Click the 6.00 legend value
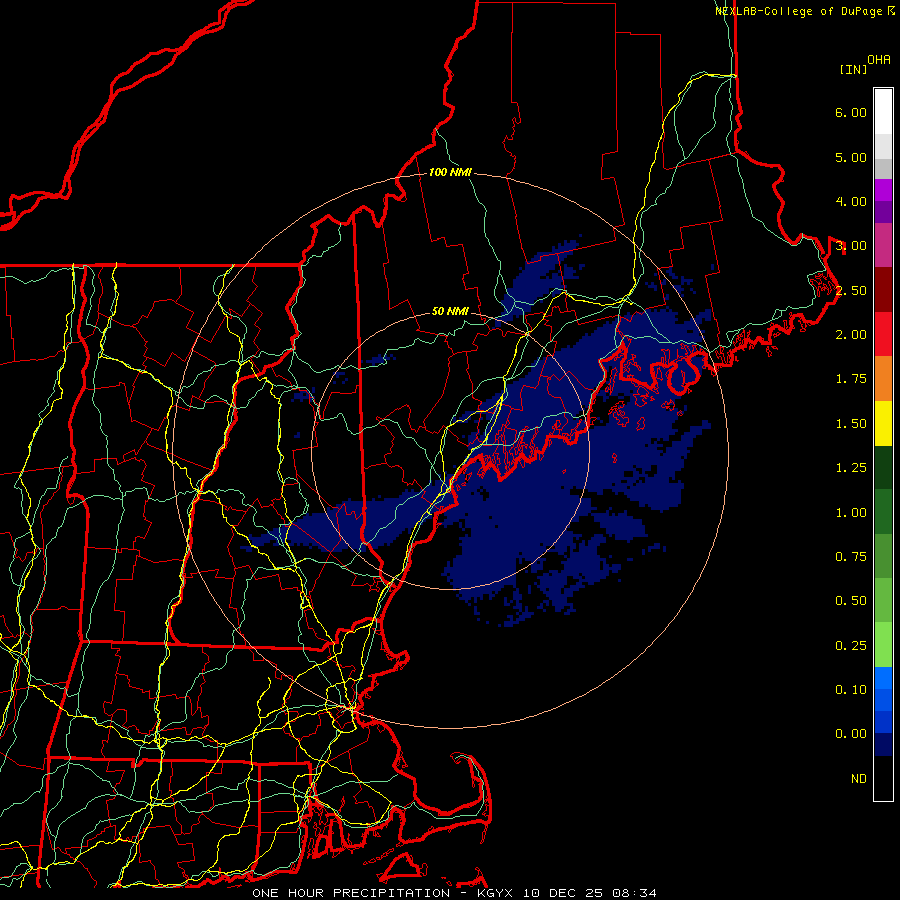This screenshot has width=900, height=900. (x=851, y=112)
